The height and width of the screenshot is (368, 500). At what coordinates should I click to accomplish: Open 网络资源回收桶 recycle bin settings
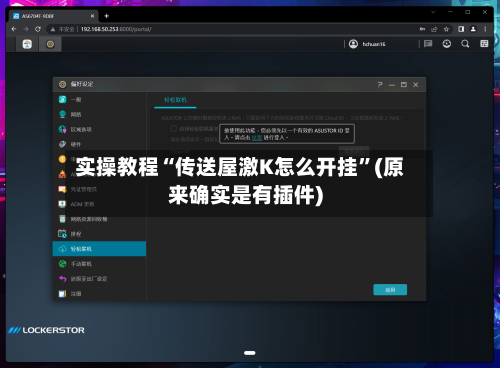tap(99, 219)
